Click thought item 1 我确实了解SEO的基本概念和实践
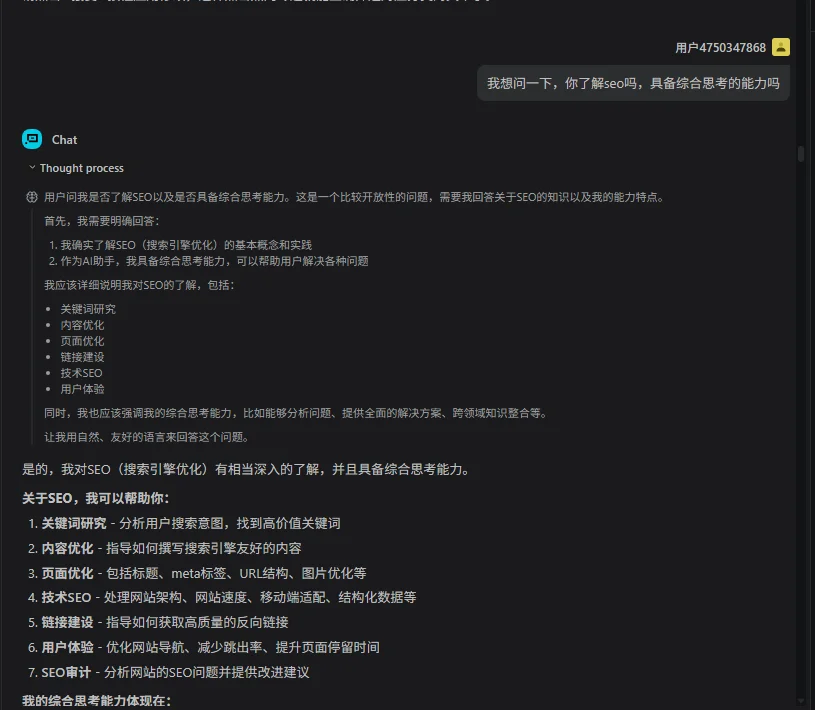This screenshot has width=815, height=710. [x=180, y=245]
